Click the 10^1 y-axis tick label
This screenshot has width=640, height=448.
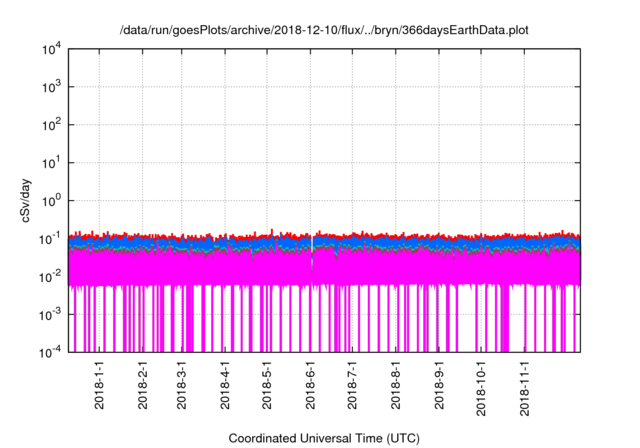tap(51, 163)
